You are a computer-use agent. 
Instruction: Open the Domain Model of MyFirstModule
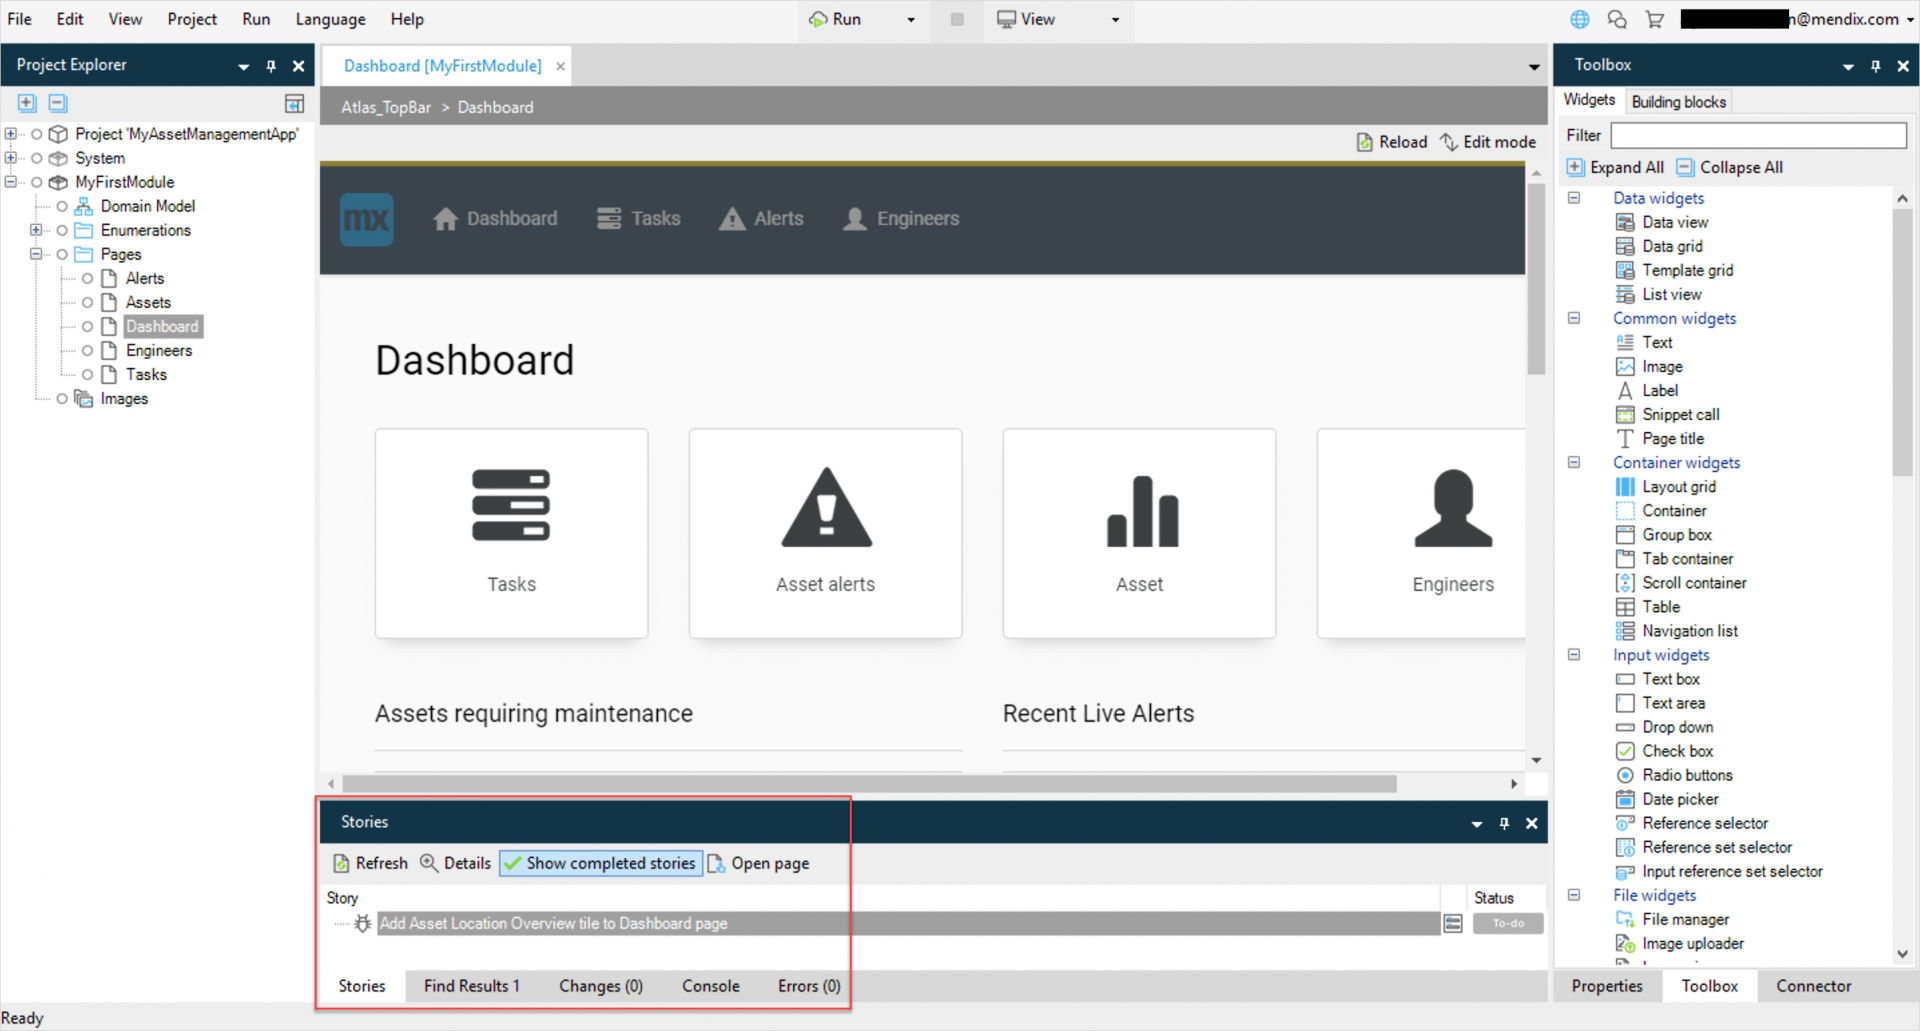(x=148, y=206)
